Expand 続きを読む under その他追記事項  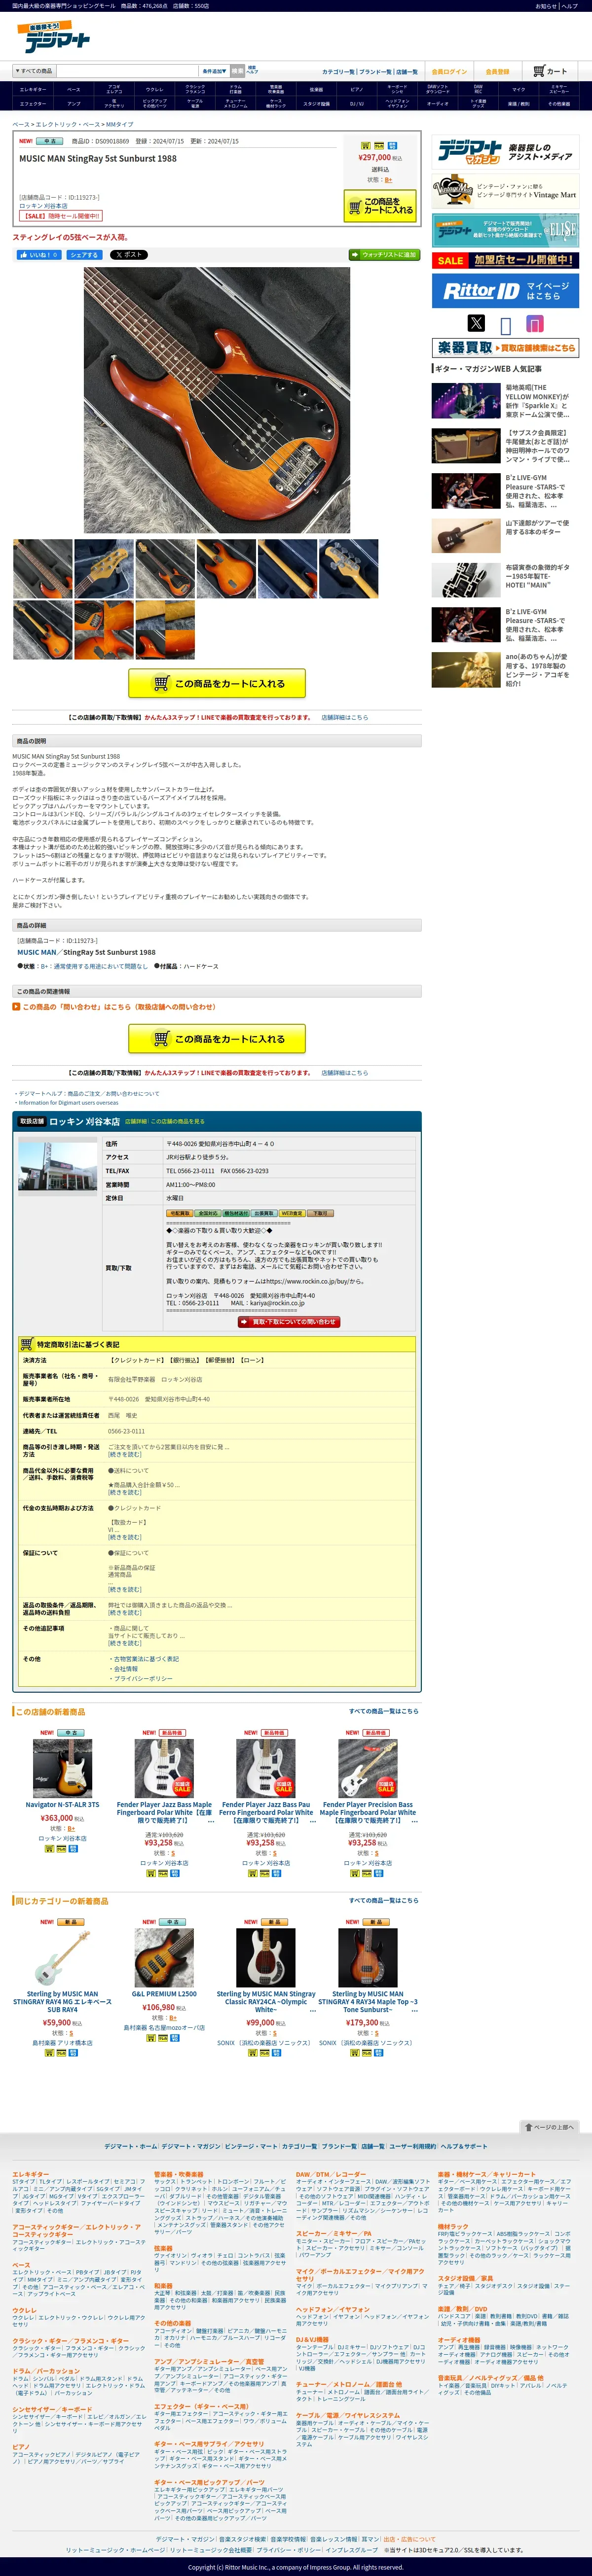point(125,1643)
